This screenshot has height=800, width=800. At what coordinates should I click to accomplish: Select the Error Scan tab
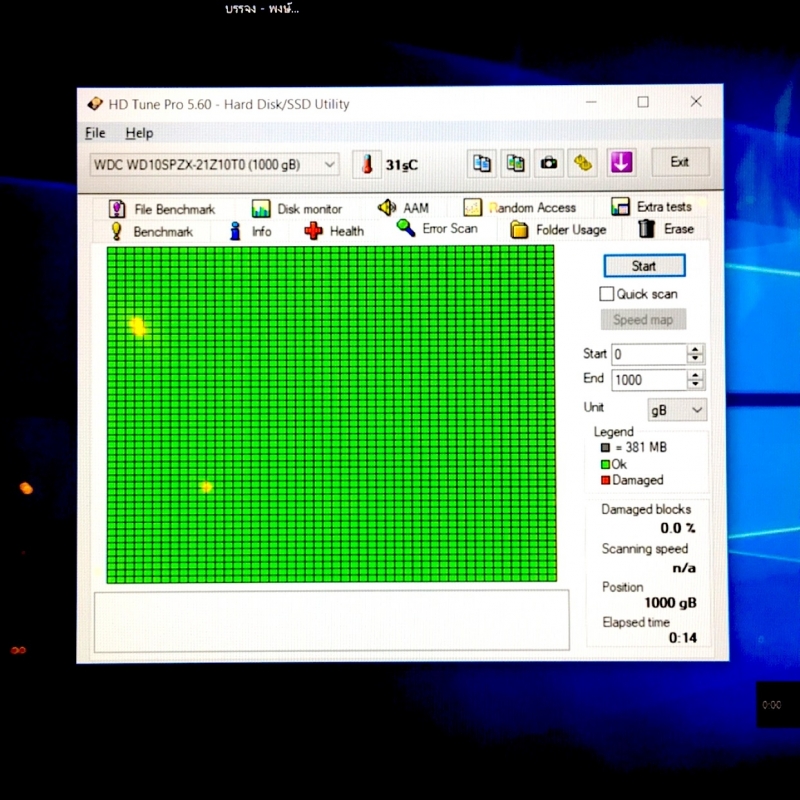(x=437, y=228)
